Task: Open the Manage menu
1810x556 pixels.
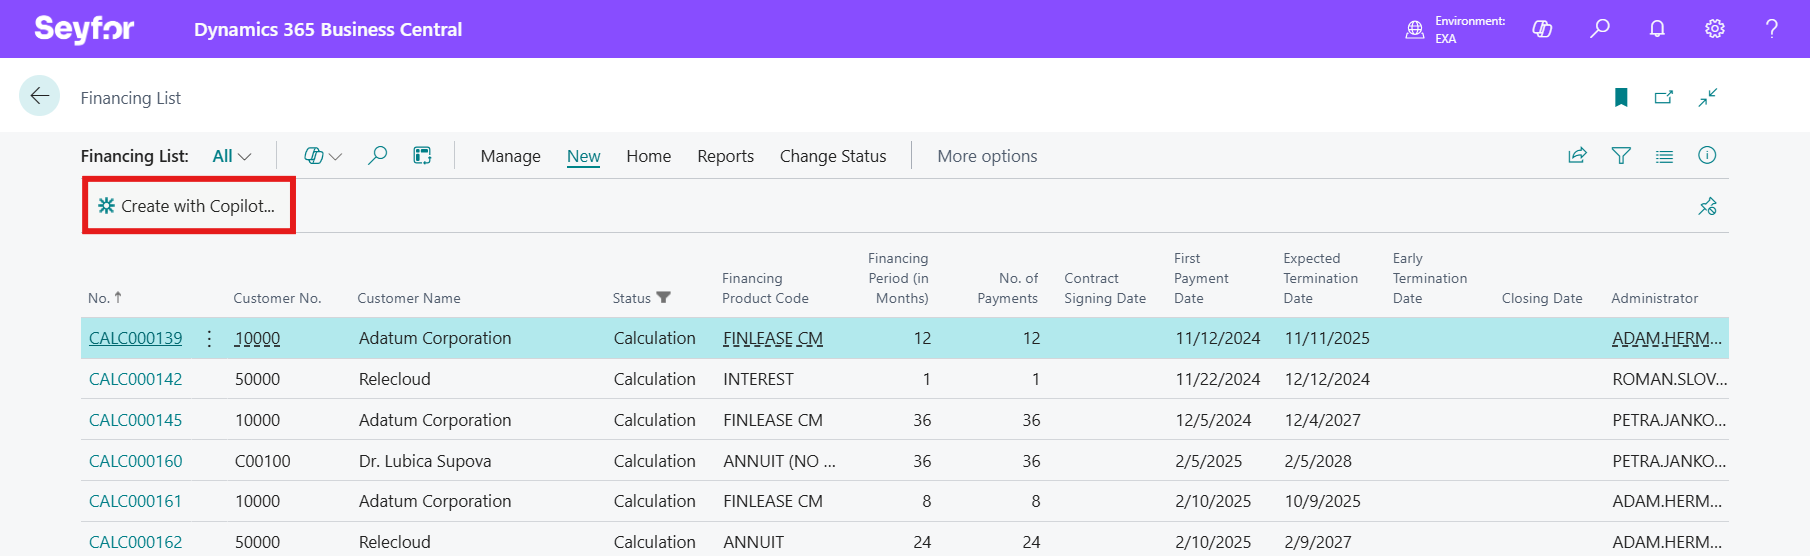Action: point(510,156)
